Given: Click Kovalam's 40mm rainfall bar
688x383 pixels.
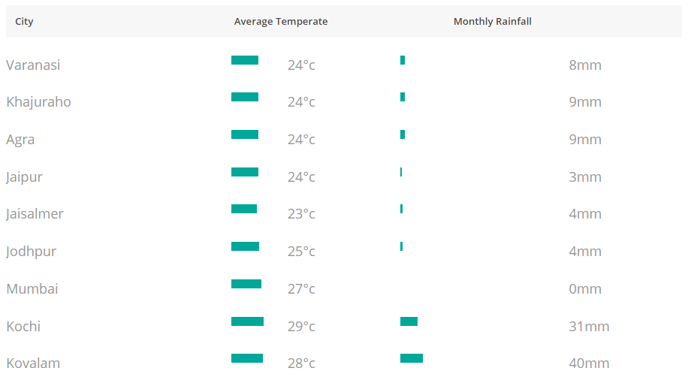Looking at the screenshot, I should tap(412, 358).
